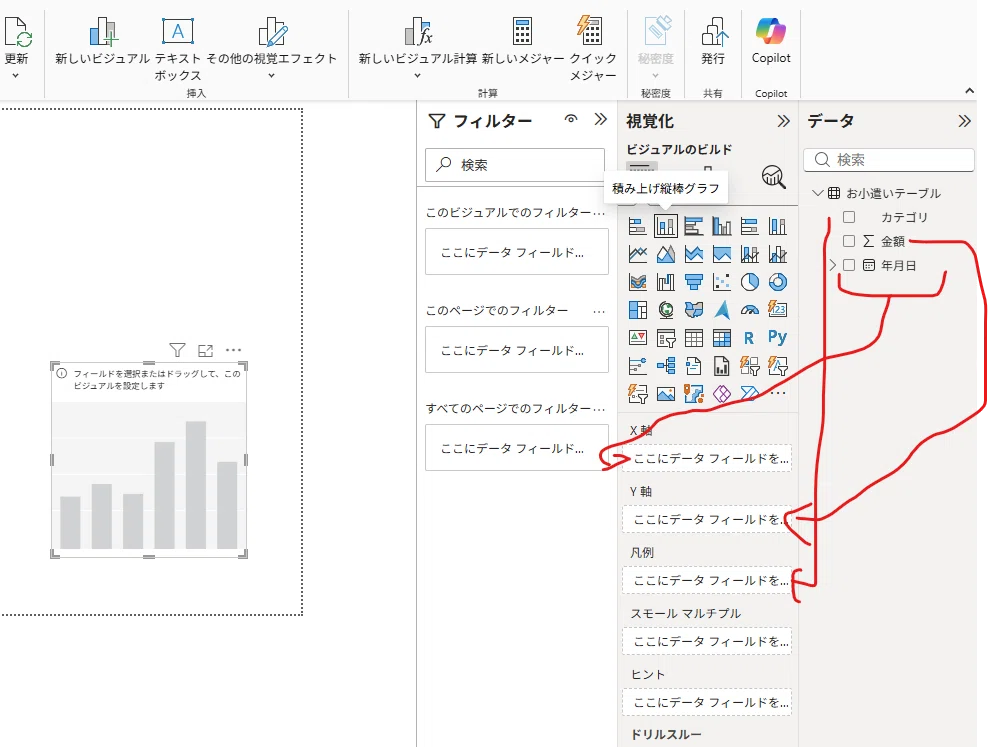
Task: Check the 年月日 field checkbox
Action: [849, 265]
